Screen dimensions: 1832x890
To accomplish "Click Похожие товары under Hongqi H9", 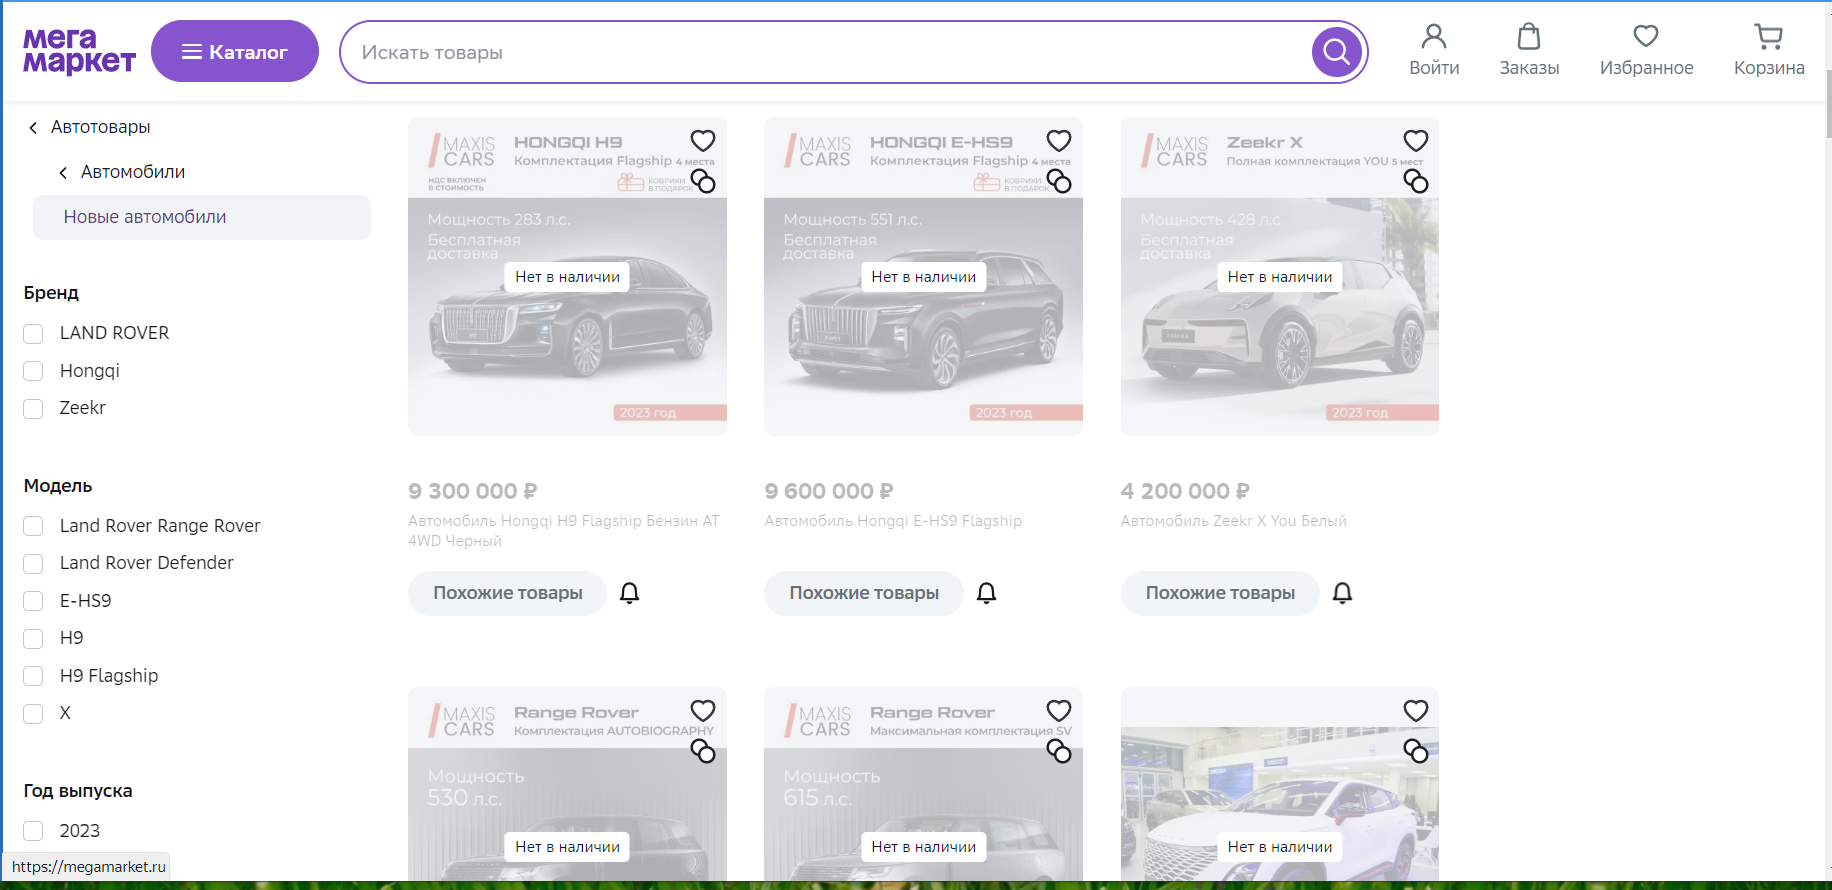I will pos(507,593).
